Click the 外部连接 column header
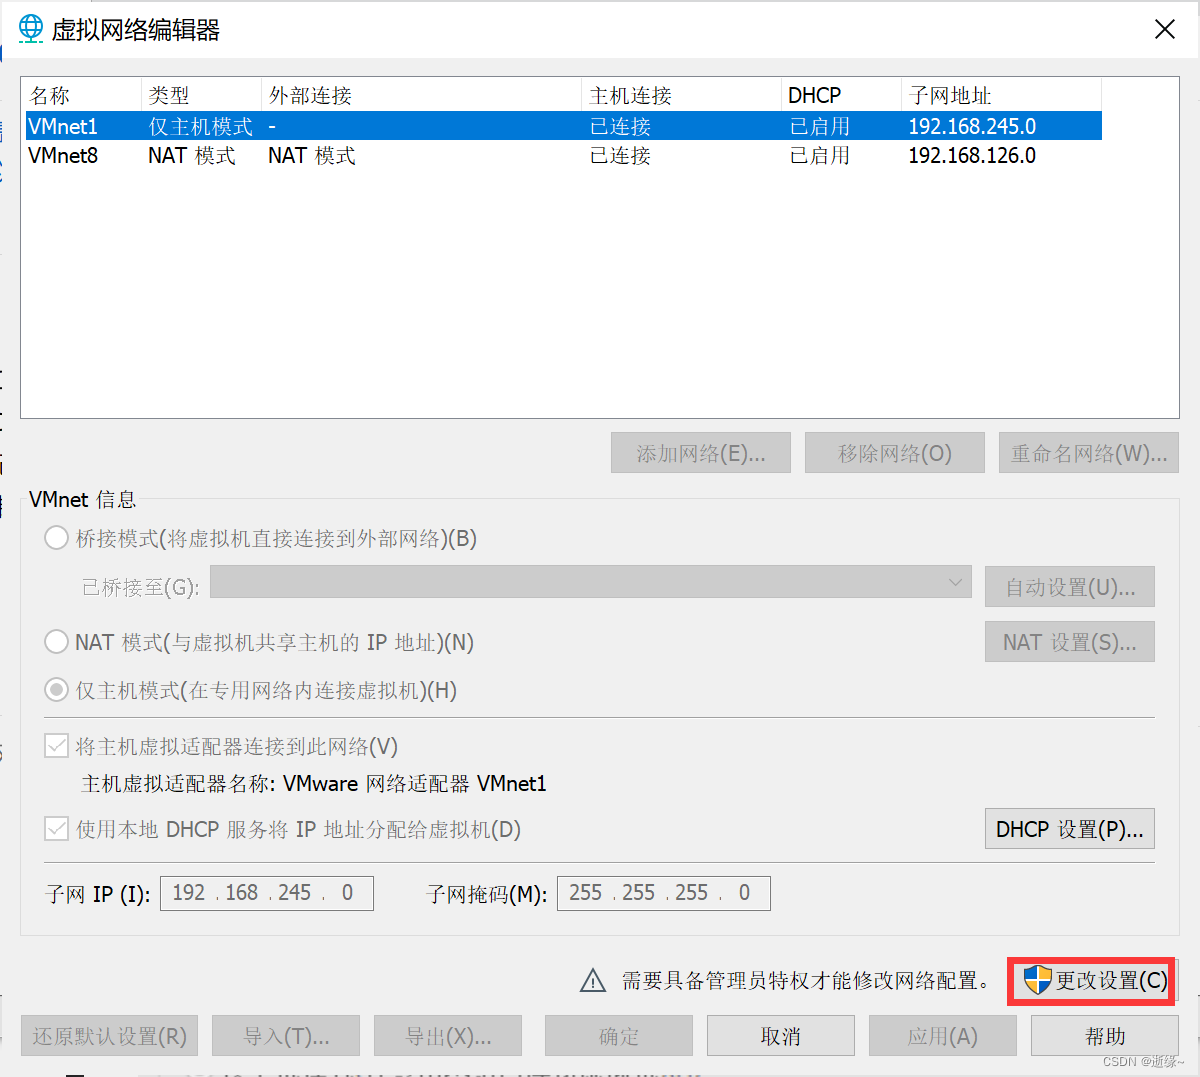Image resolution: width=1200 pixels, height=1077 pixels. pyautogui.click(x=421, y=95)
